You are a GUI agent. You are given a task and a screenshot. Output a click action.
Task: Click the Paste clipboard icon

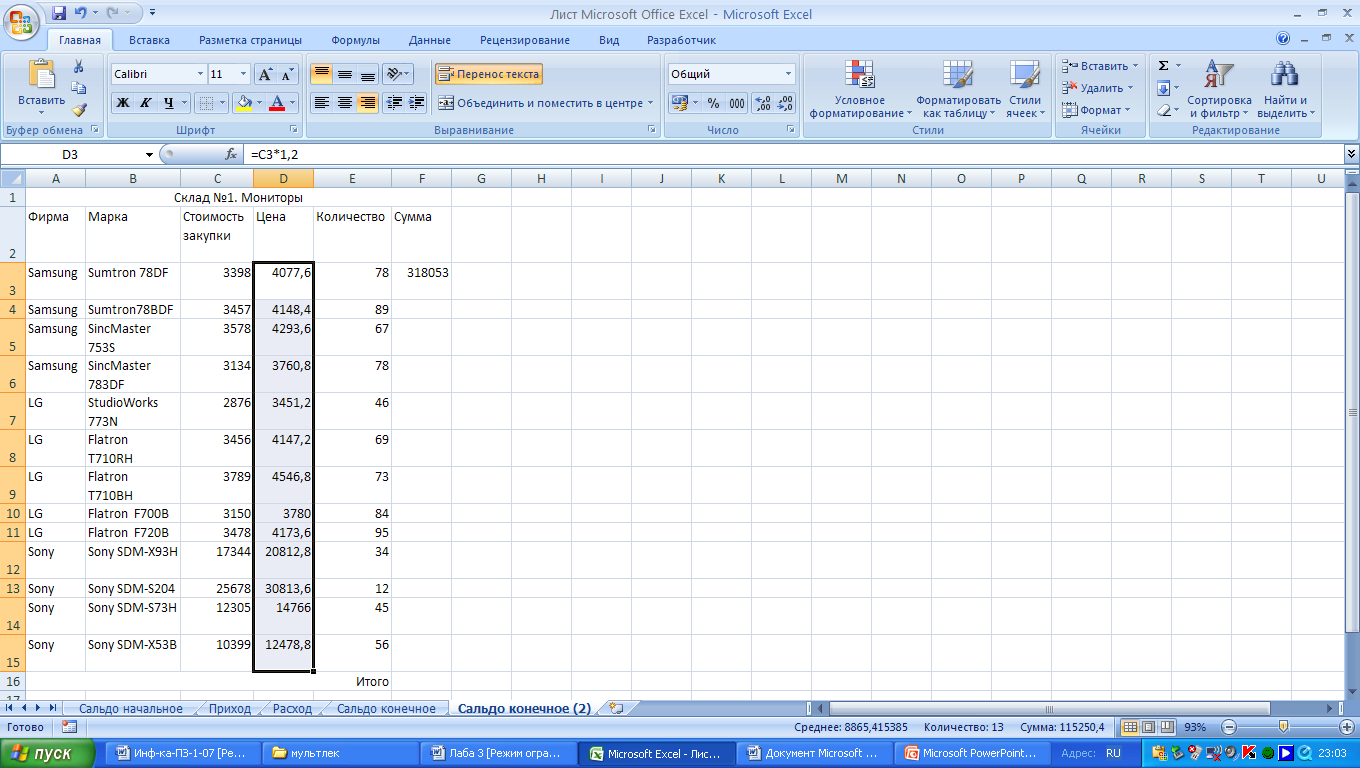(42, 75)
